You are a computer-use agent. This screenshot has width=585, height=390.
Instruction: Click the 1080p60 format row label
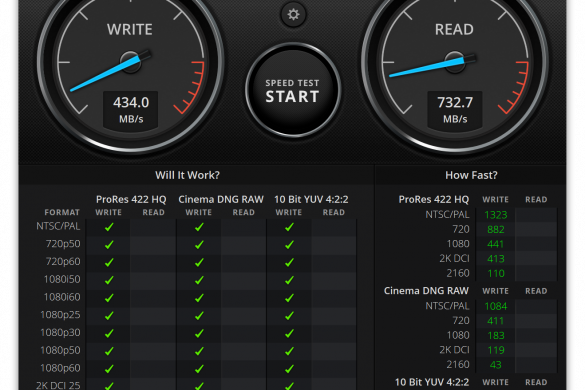click(x=60, y=368)
